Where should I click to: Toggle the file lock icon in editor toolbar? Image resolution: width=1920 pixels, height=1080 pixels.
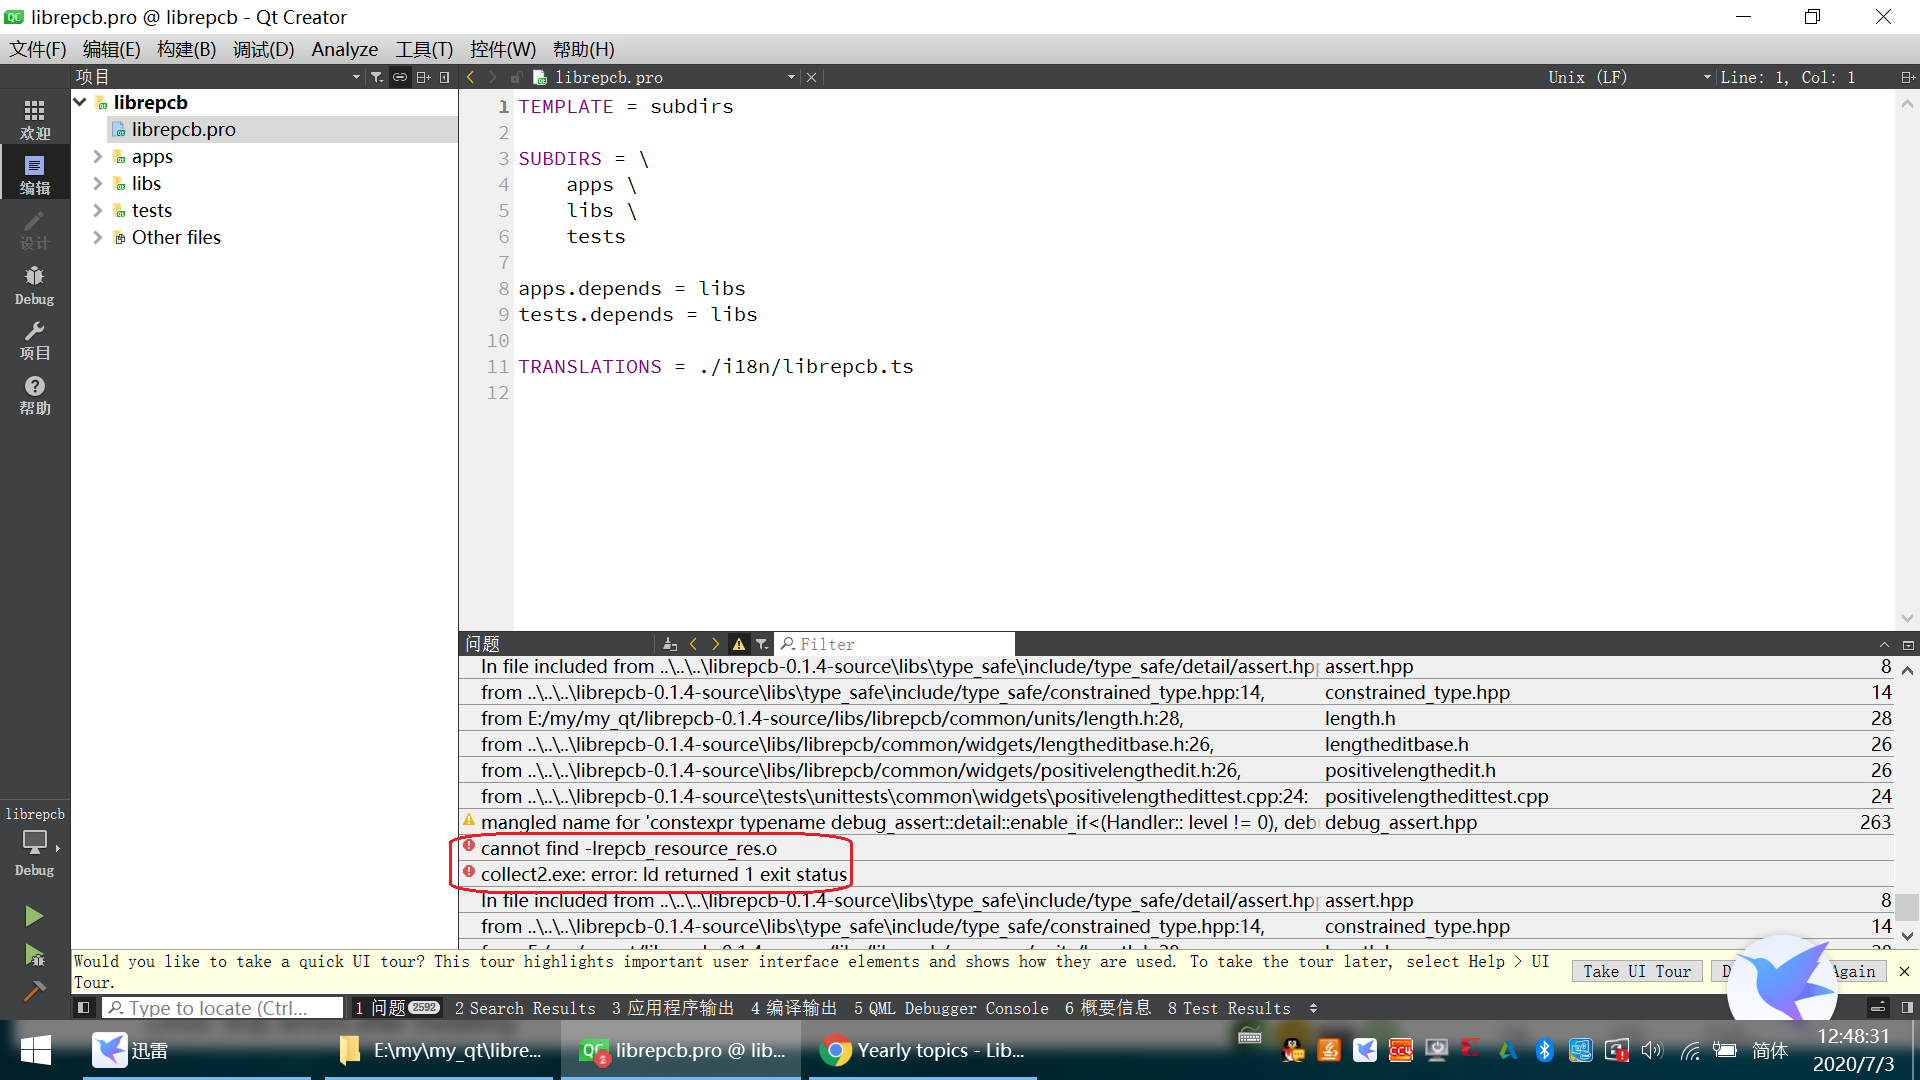click(516, 76)
